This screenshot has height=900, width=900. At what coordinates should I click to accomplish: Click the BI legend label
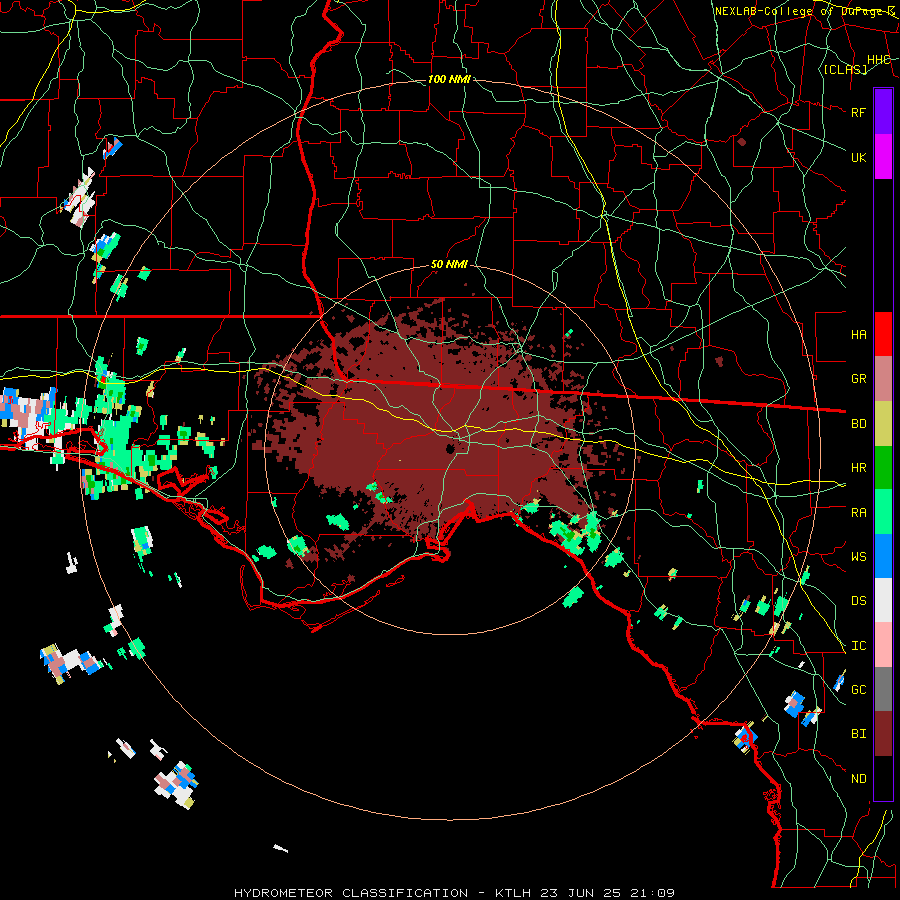tap(858, 734)
